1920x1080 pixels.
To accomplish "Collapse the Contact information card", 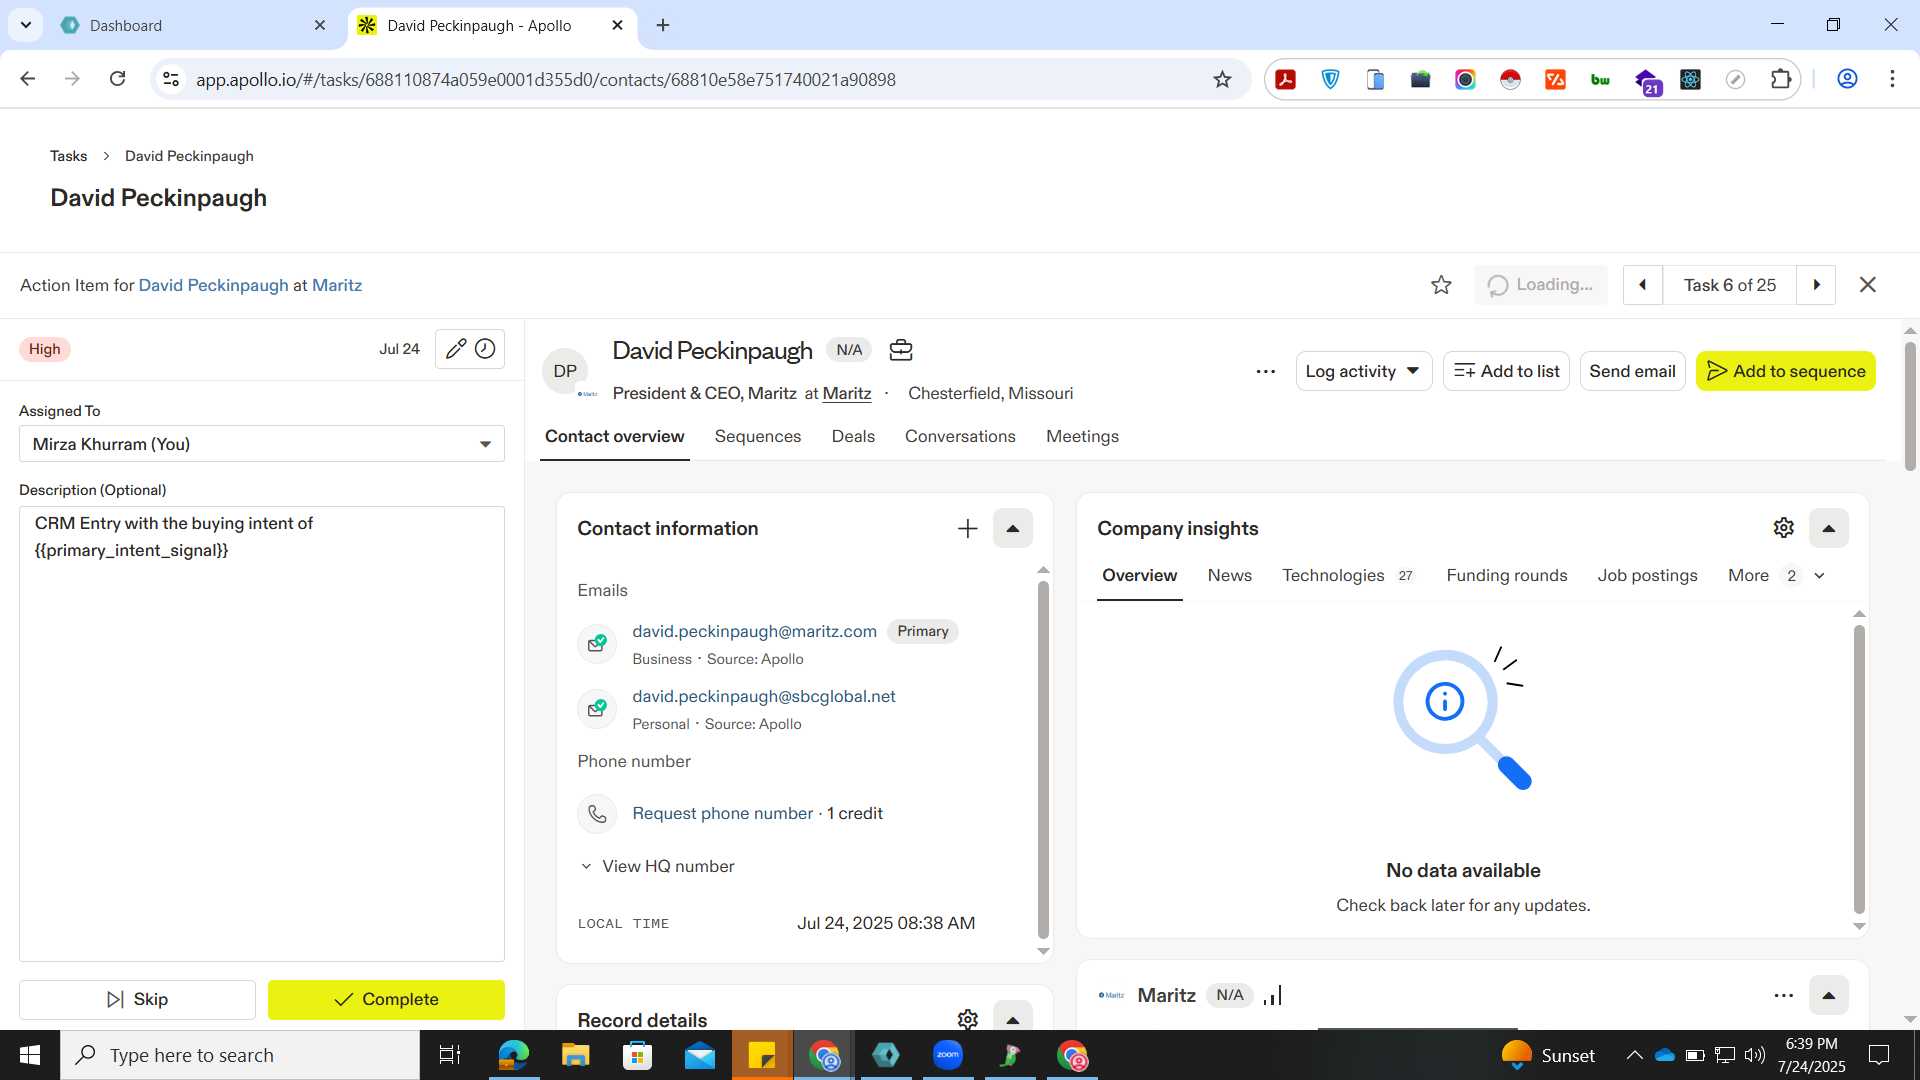I will click(1013, 528).
